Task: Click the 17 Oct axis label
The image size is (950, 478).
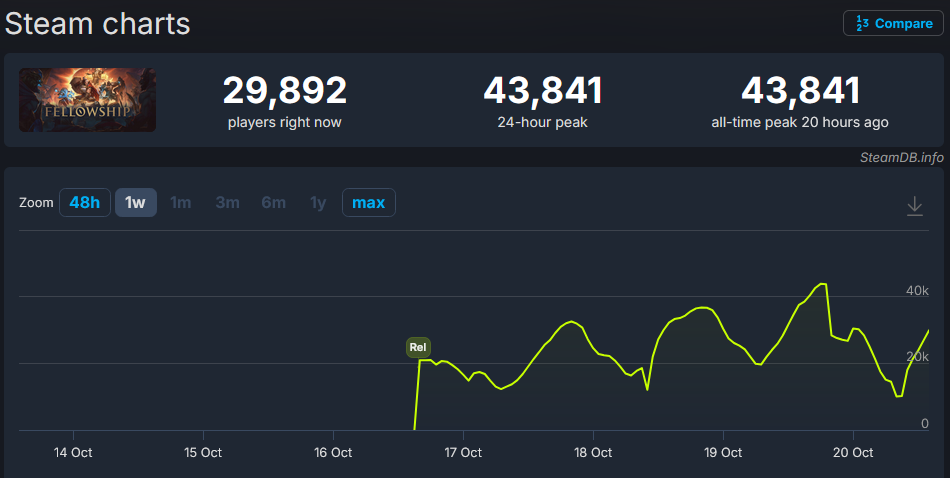Action: point(463,453)
